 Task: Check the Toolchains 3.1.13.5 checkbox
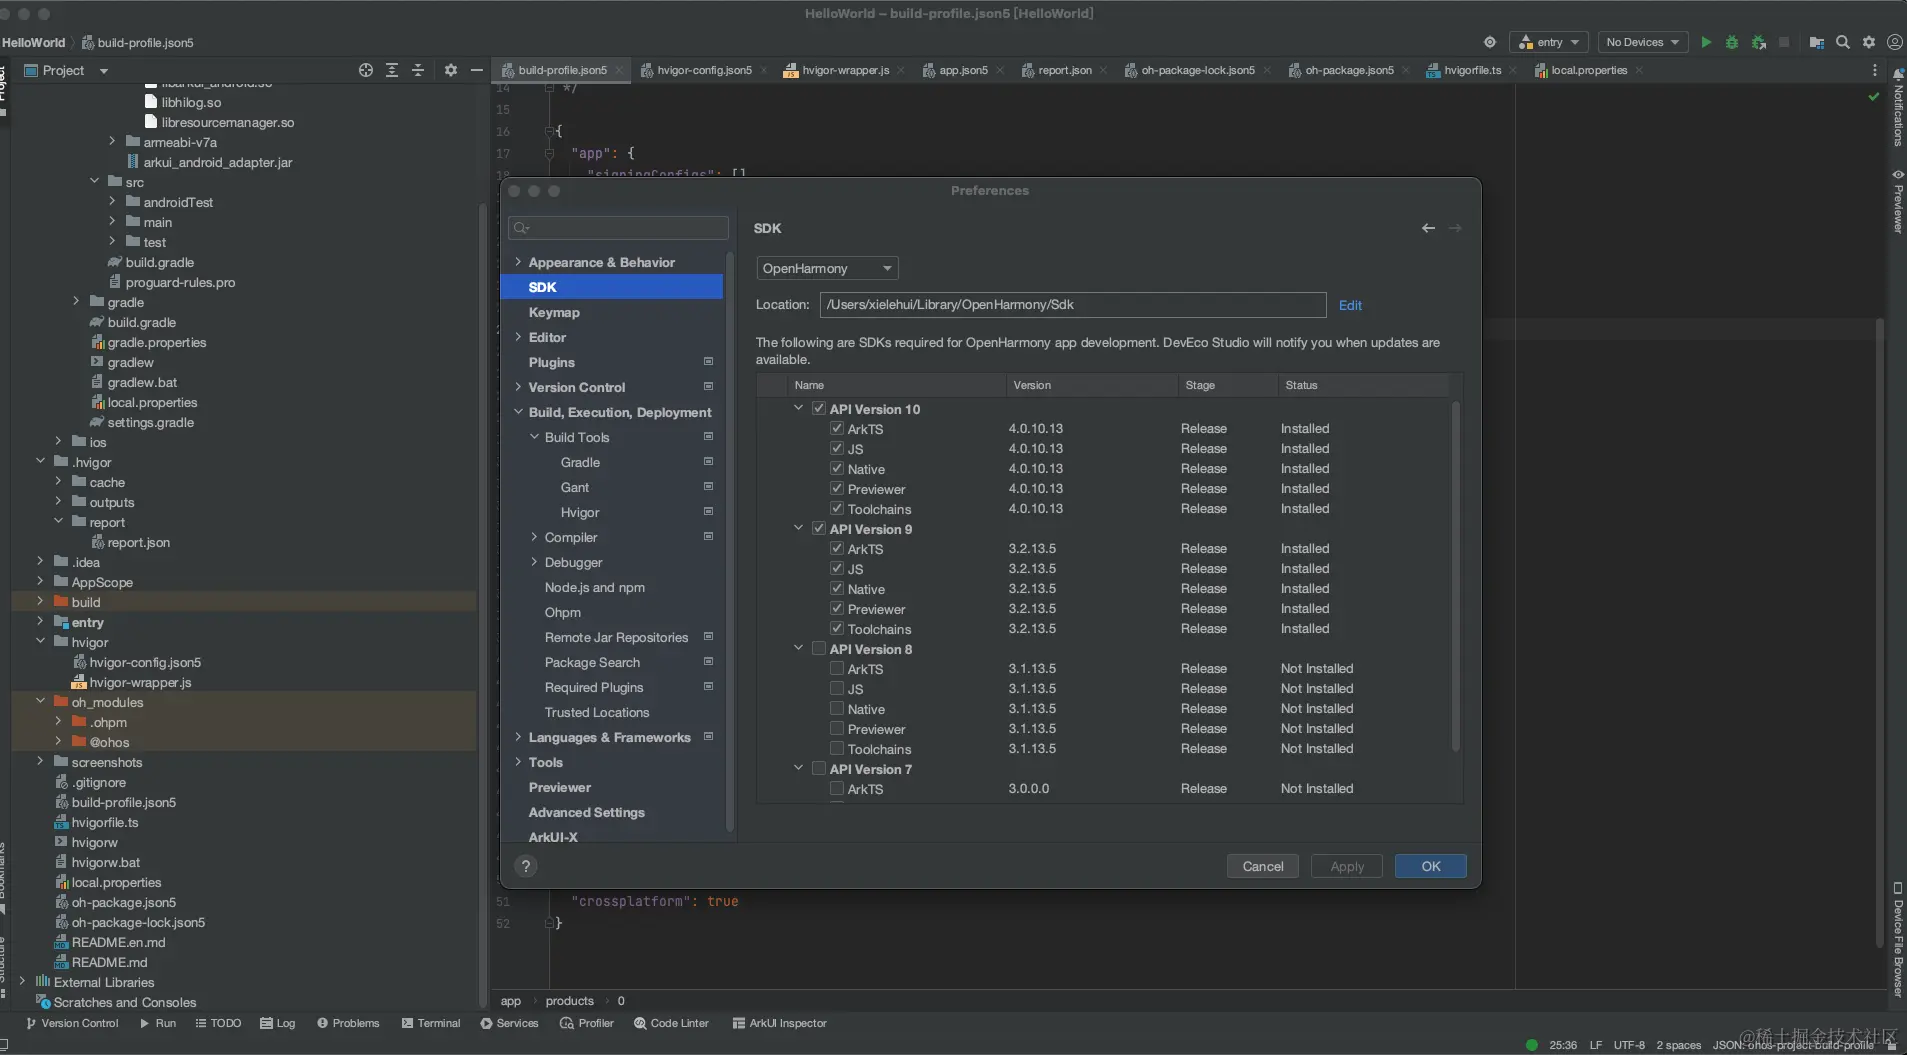[837, 749]
